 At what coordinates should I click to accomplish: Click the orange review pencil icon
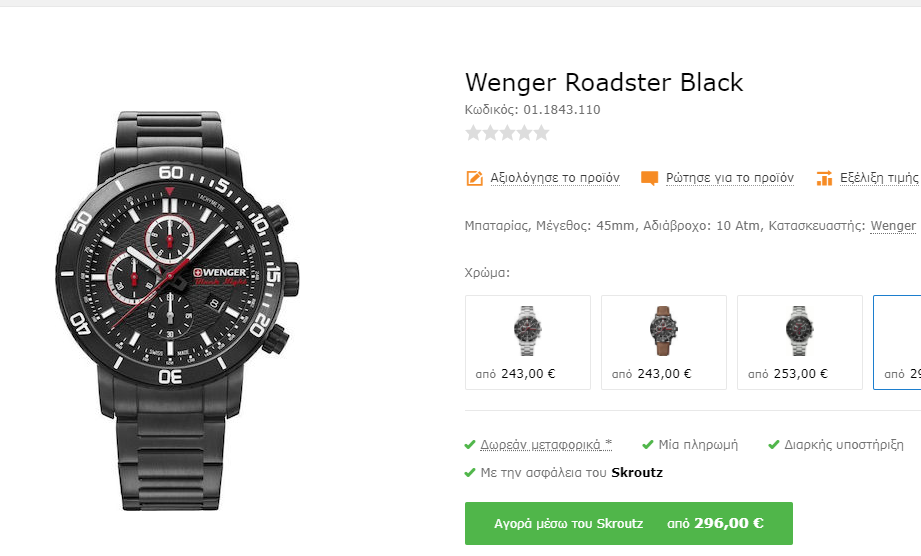tap(474, 178)
